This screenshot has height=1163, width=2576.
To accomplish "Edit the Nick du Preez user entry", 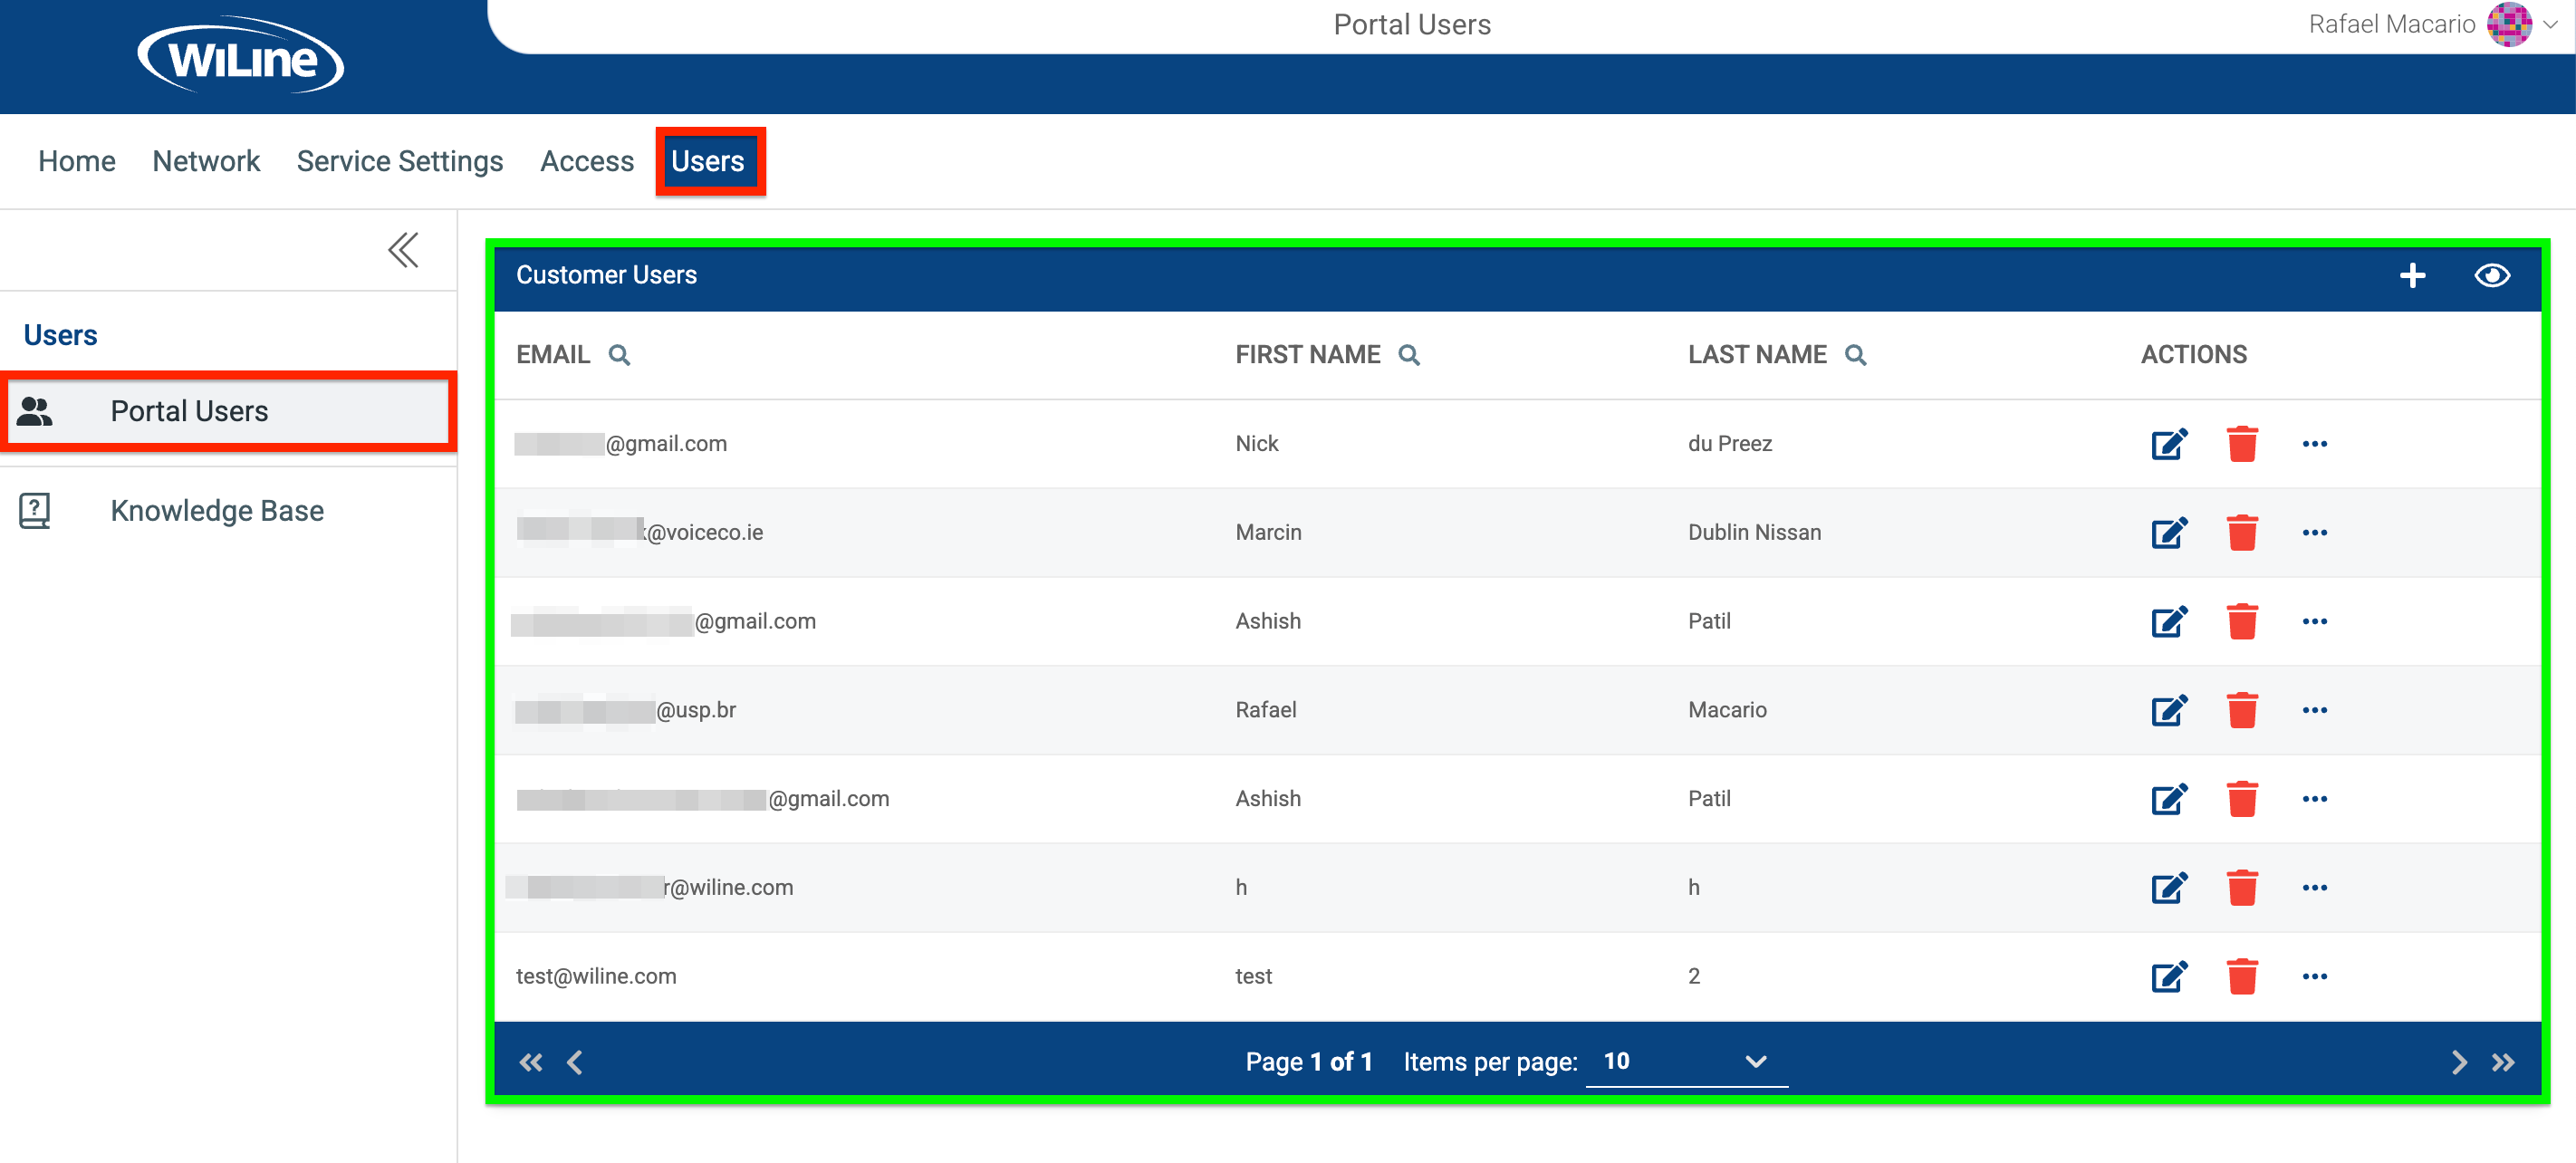I will click(2168, 444).
